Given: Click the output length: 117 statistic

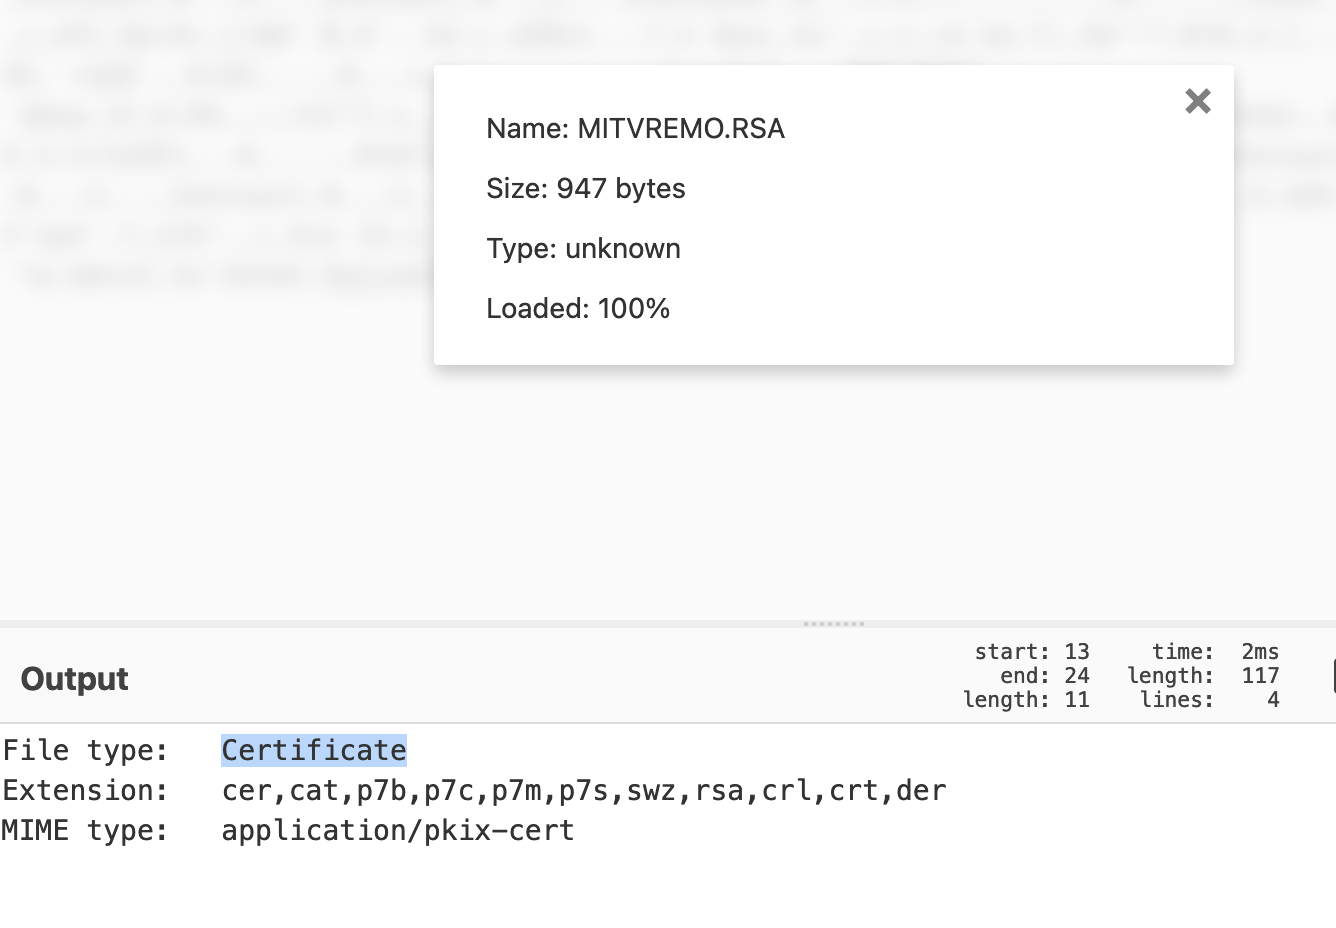Looking at the screenshot, I should pos(1202,676).
